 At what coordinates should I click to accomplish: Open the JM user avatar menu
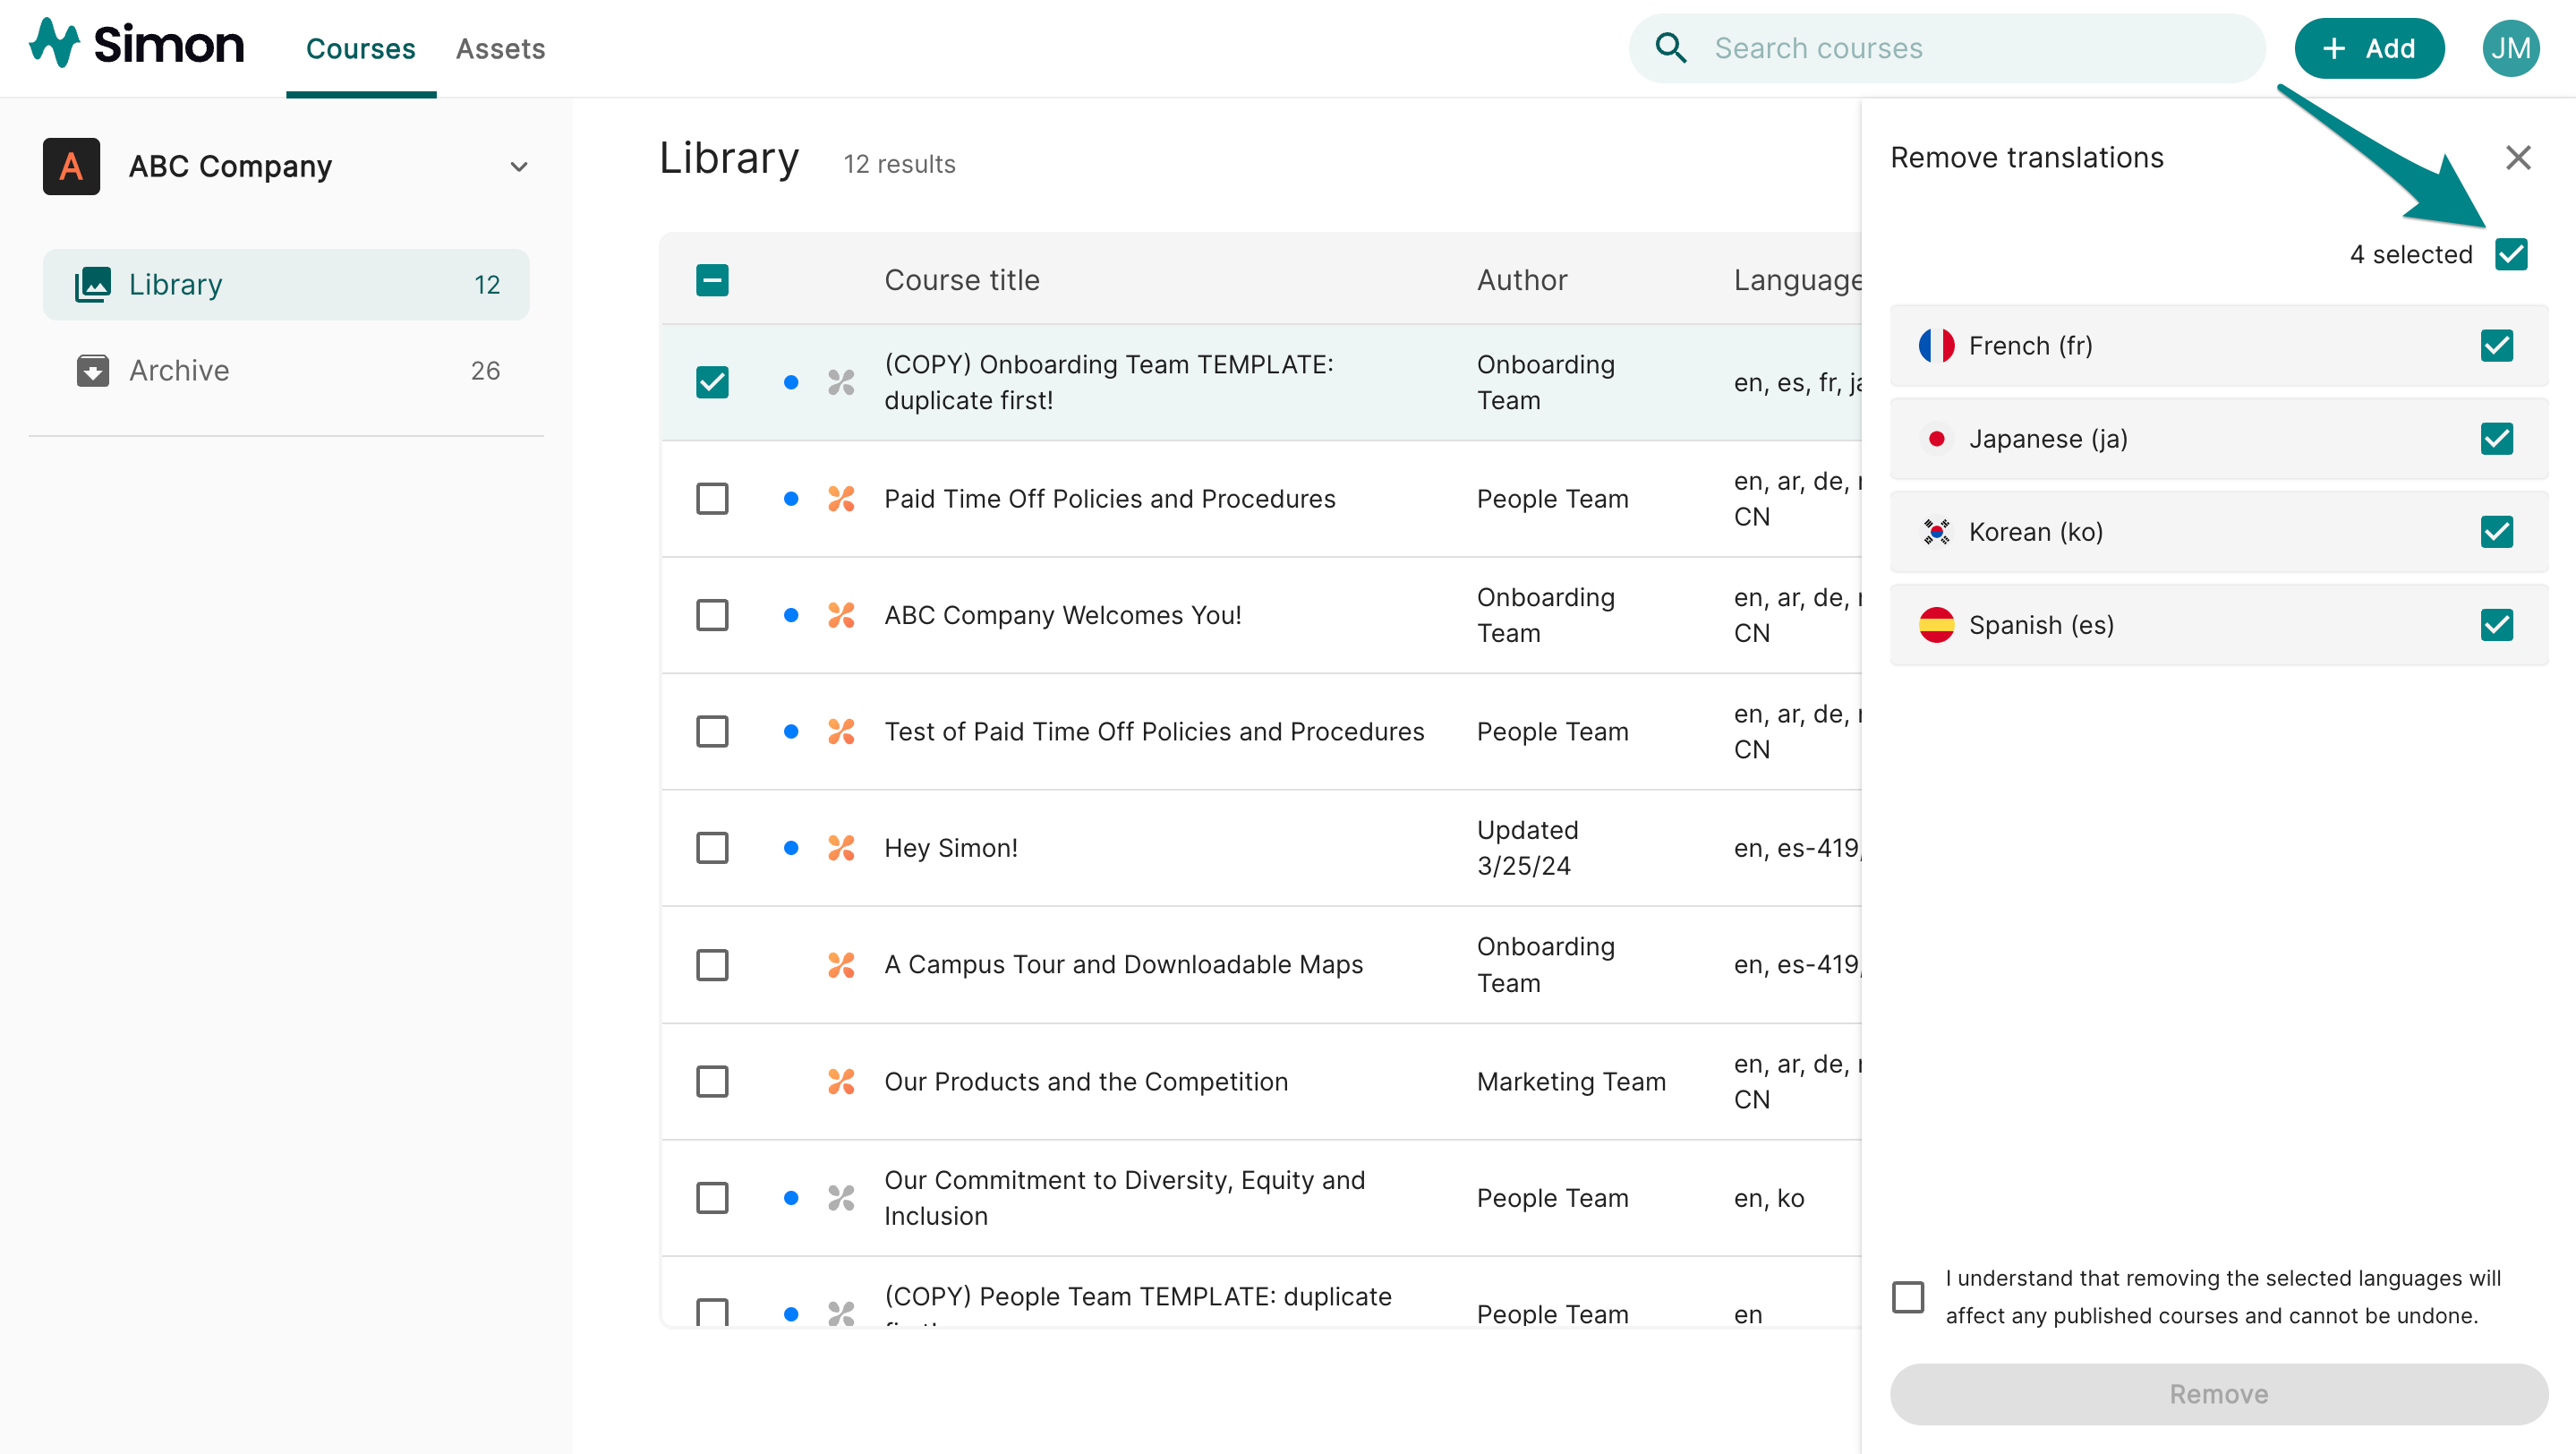2510,48
